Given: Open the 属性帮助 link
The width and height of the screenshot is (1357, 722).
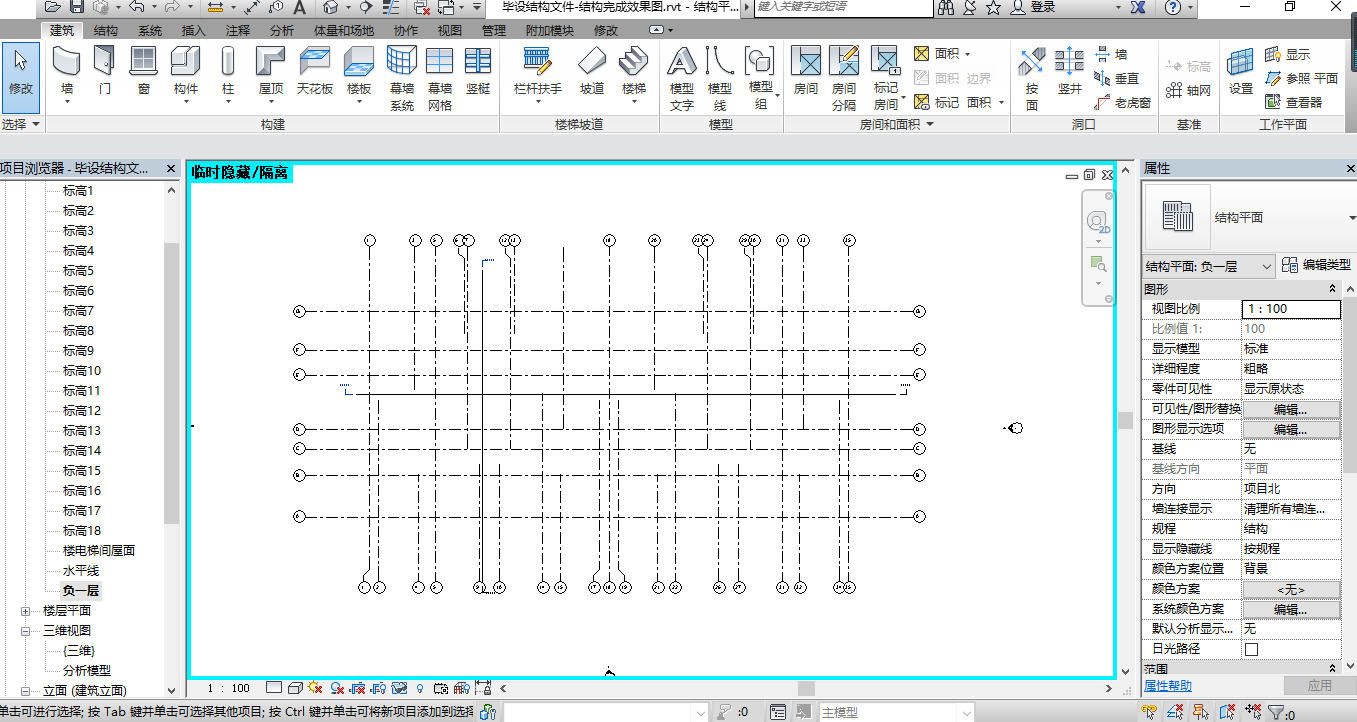Looking at the screenshot, I should click(1168, 686).
